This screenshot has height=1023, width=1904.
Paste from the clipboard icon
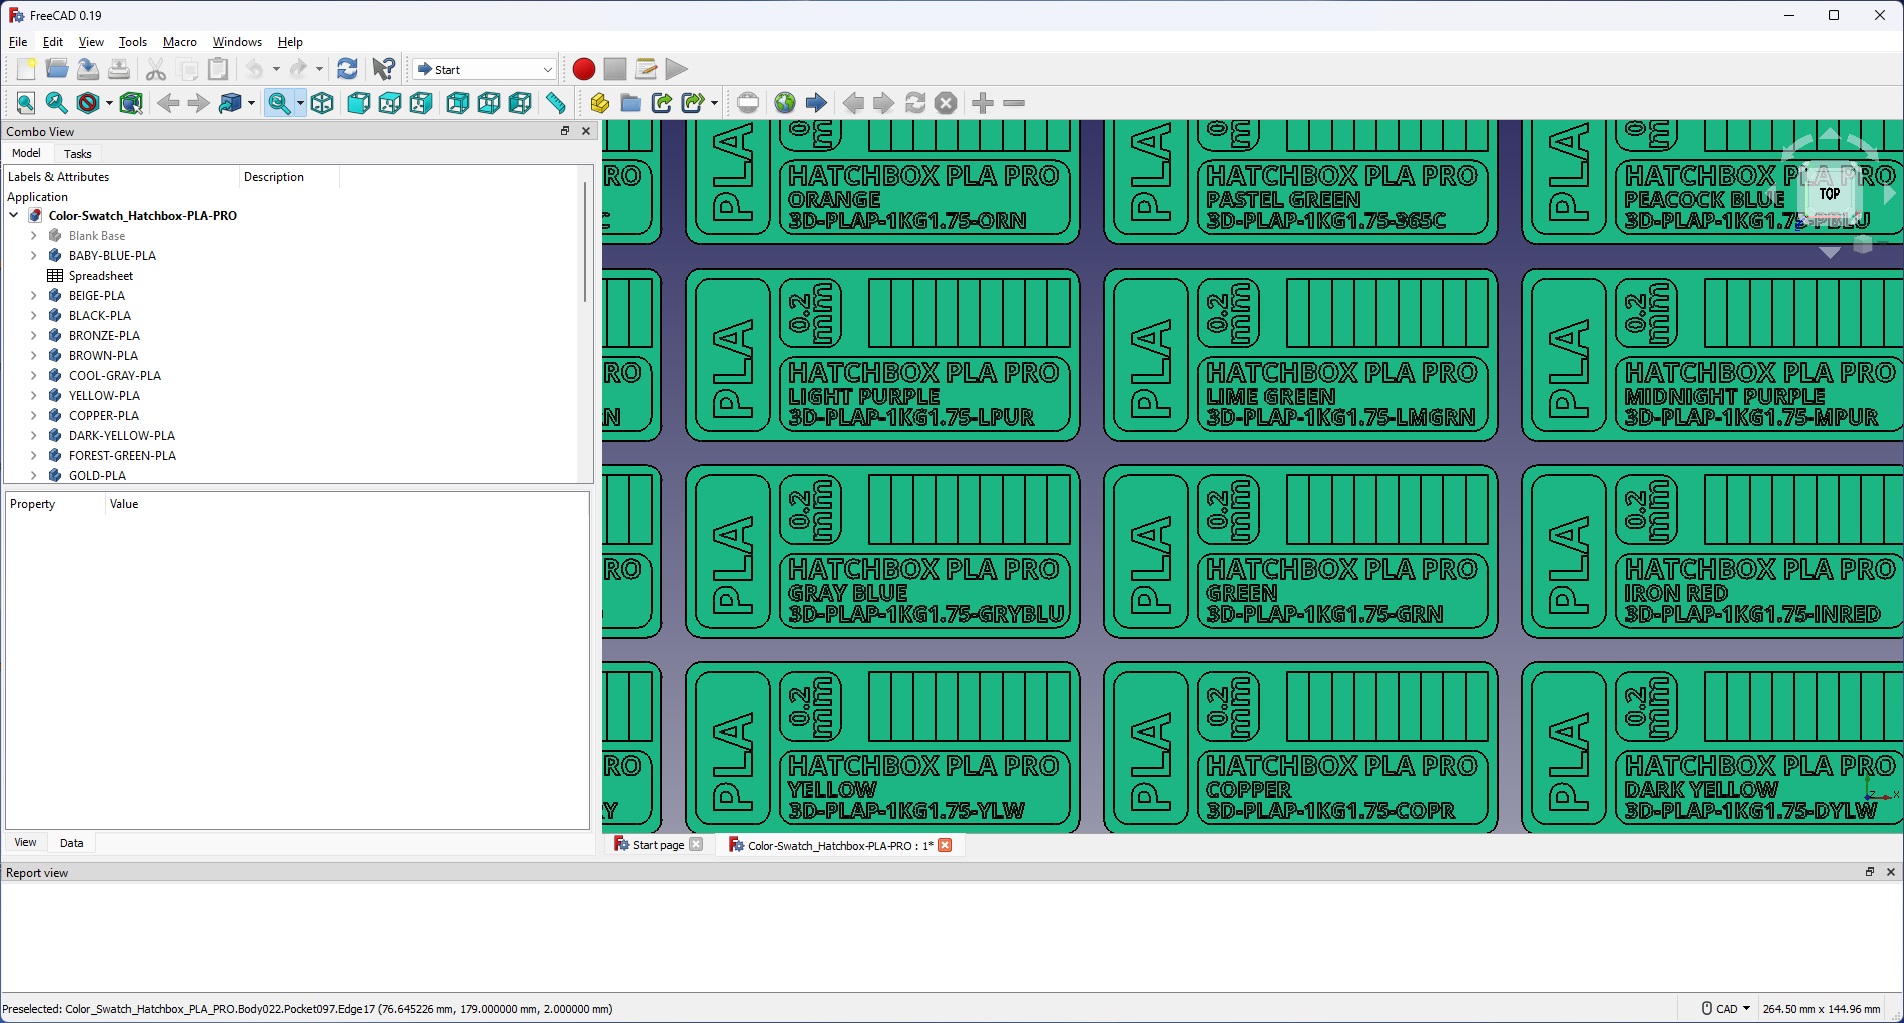coord(218,69)
